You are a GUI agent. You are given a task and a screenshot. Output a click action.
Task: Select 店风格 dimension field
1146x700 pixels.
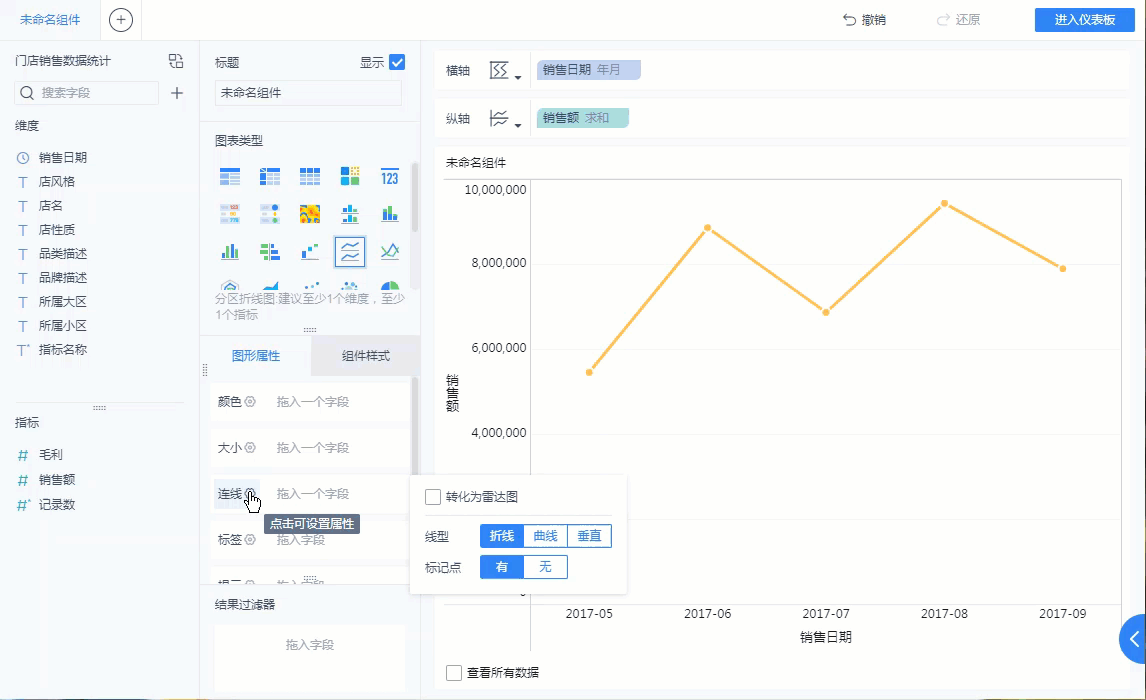(x=57, y=181)
